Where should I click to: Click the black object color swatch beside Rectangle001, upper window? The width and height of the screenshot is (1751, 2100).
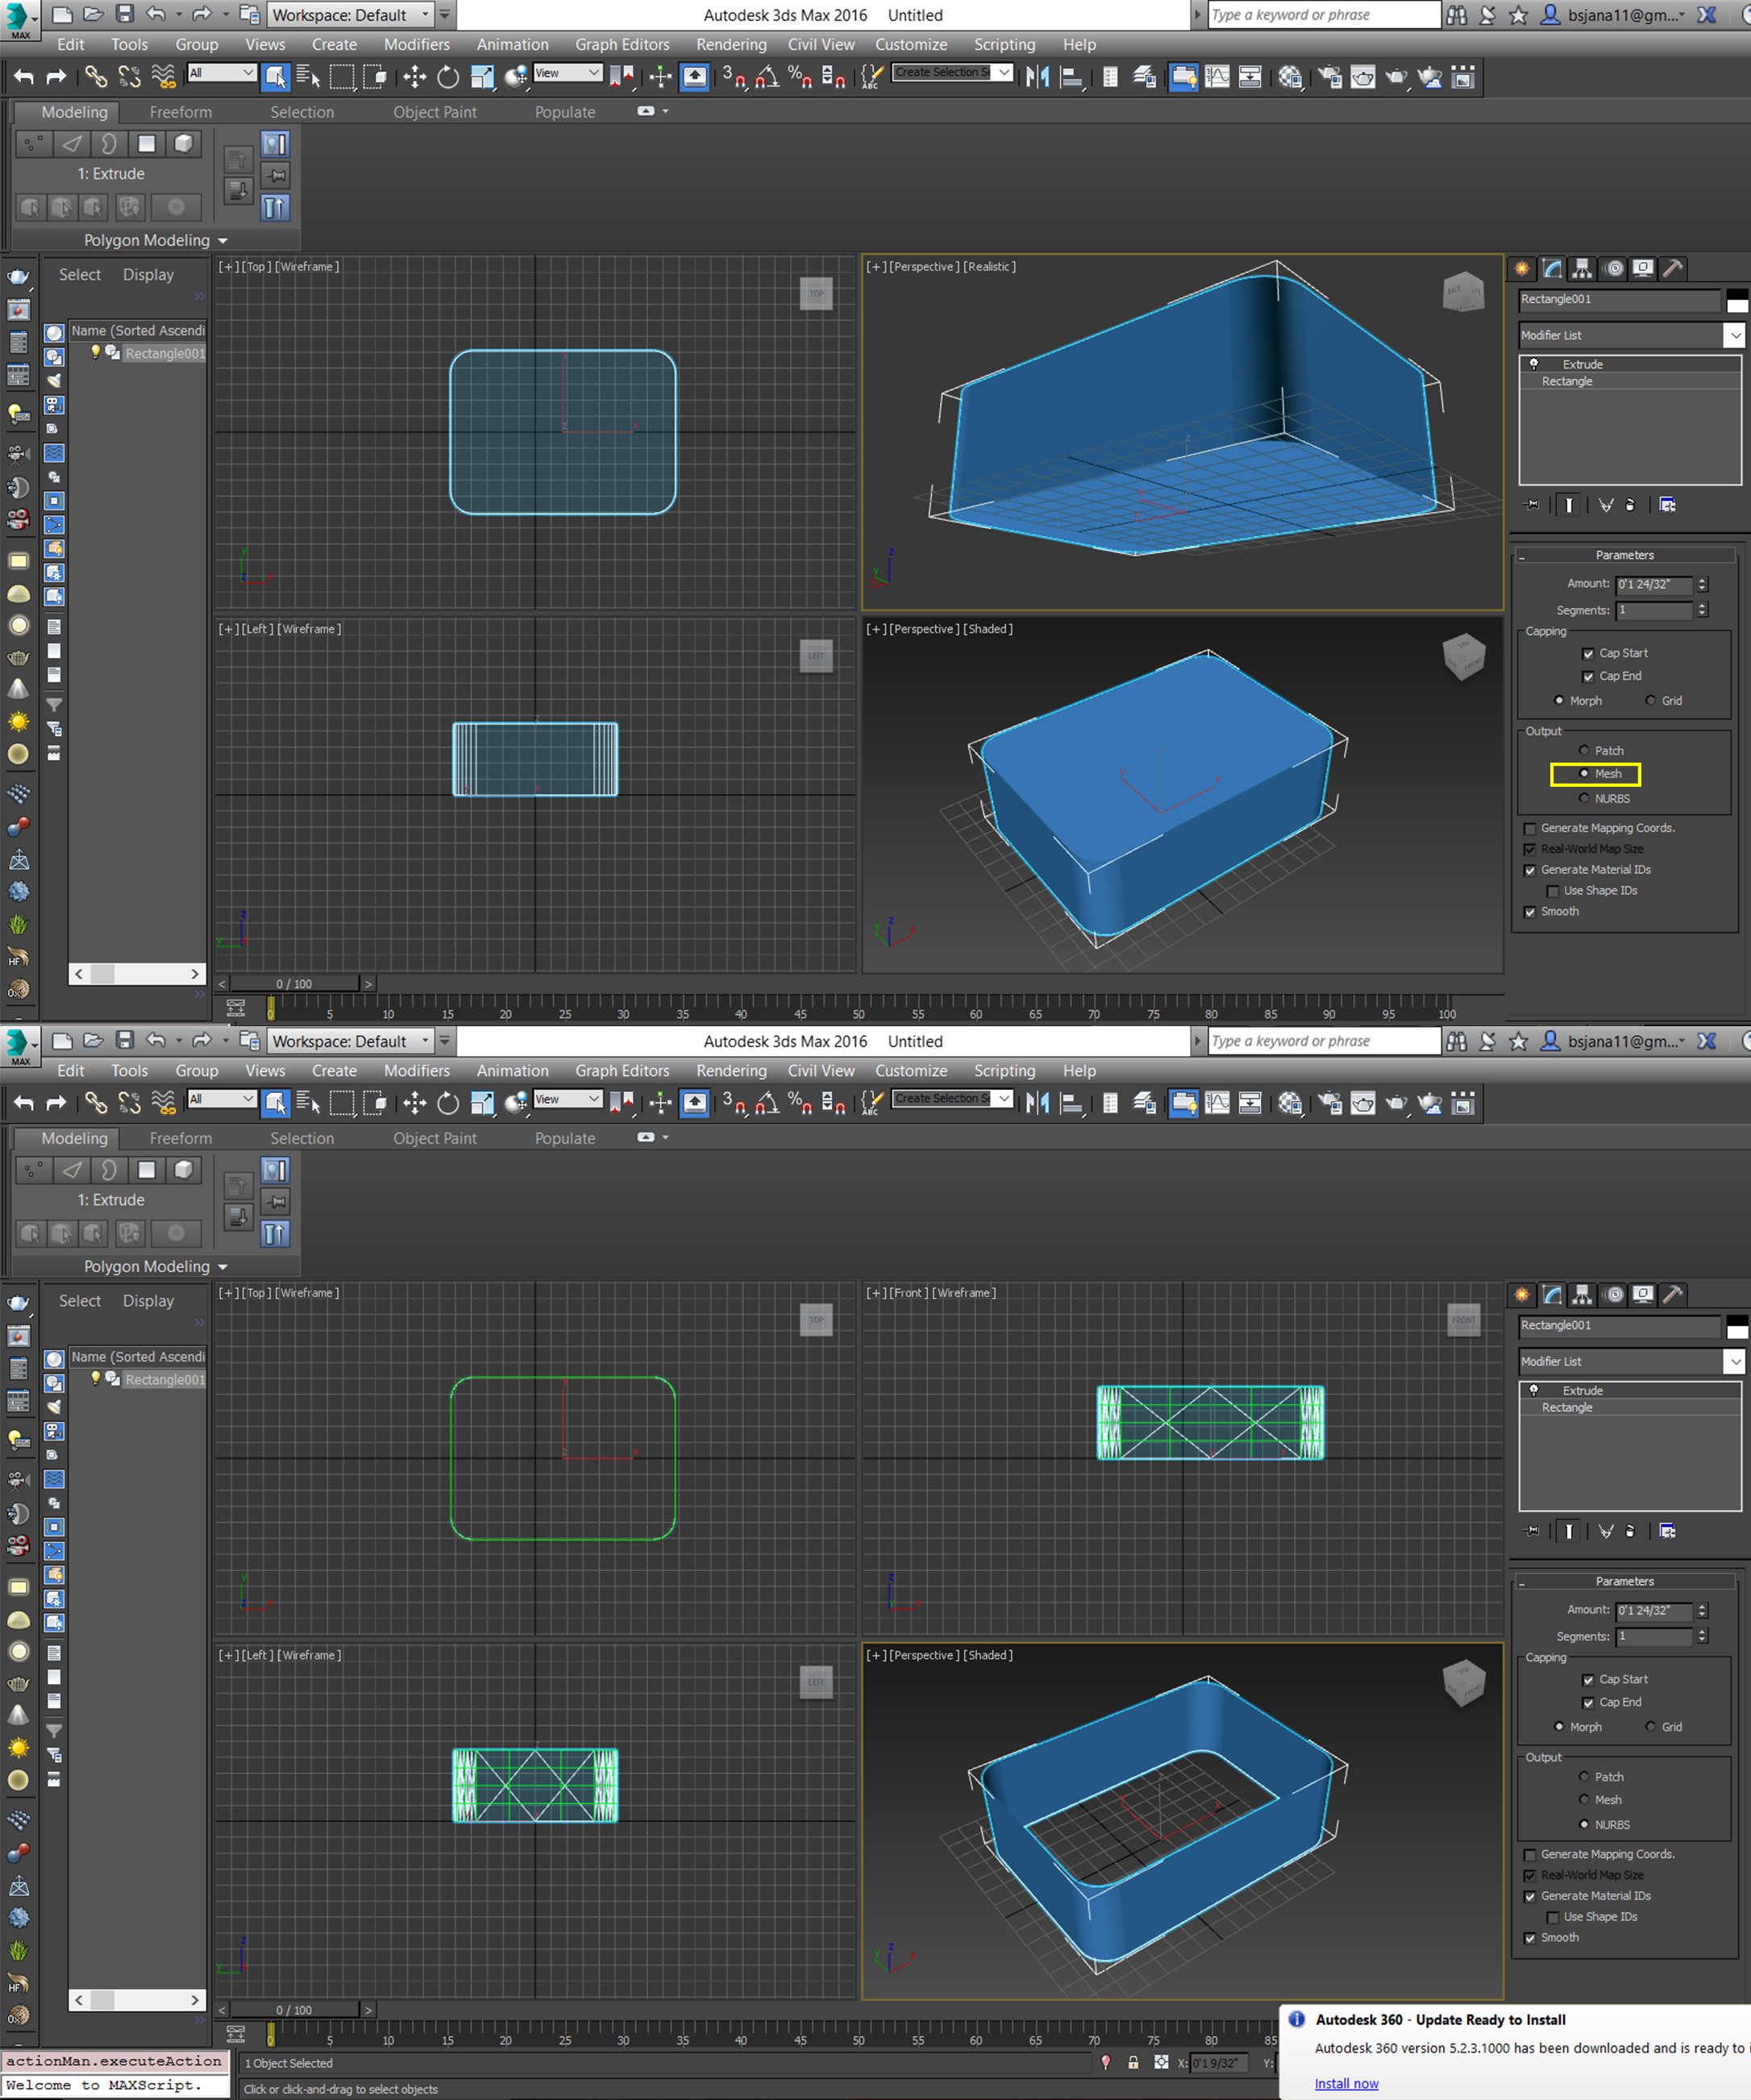[1737, 295]
